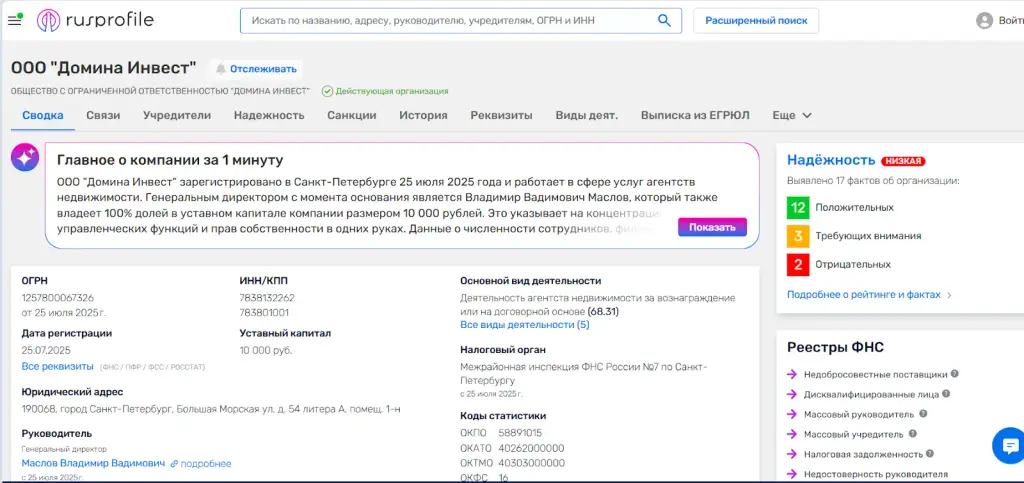Viewport: 1024px width, 483px height.
Task: Click the Надёжность heading link
Action: click(x=831, y=160)
